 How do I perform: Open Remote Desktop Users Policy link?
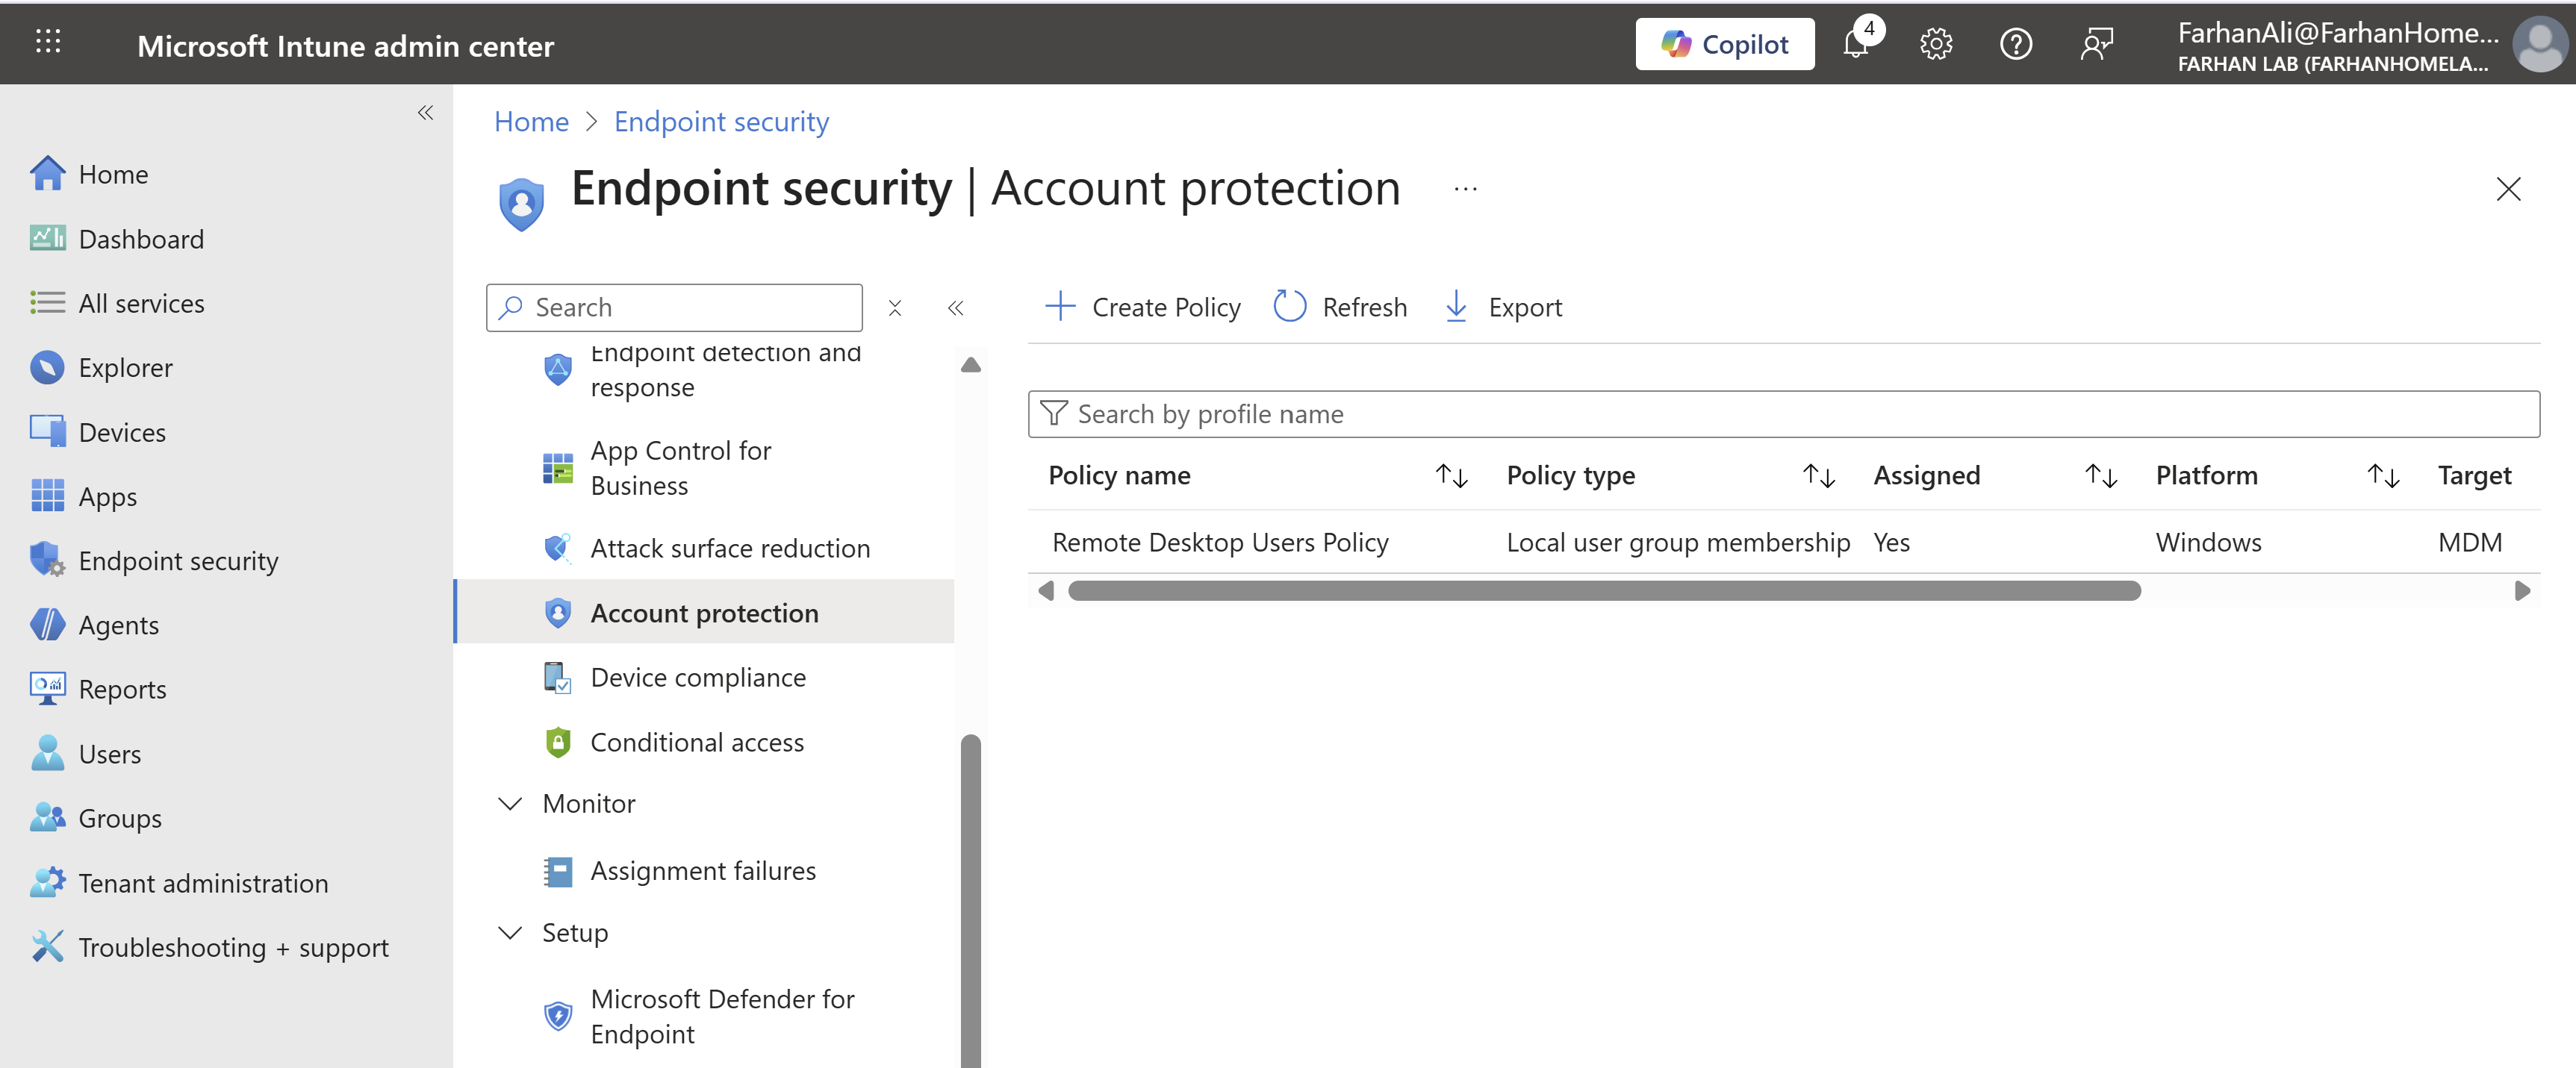pos(1220,543)
